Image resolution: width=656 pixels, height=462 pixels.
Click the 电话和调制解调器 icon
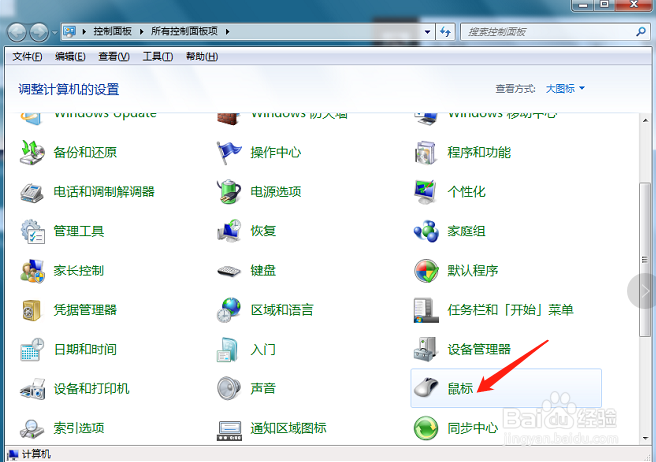(x=32, y=192)
